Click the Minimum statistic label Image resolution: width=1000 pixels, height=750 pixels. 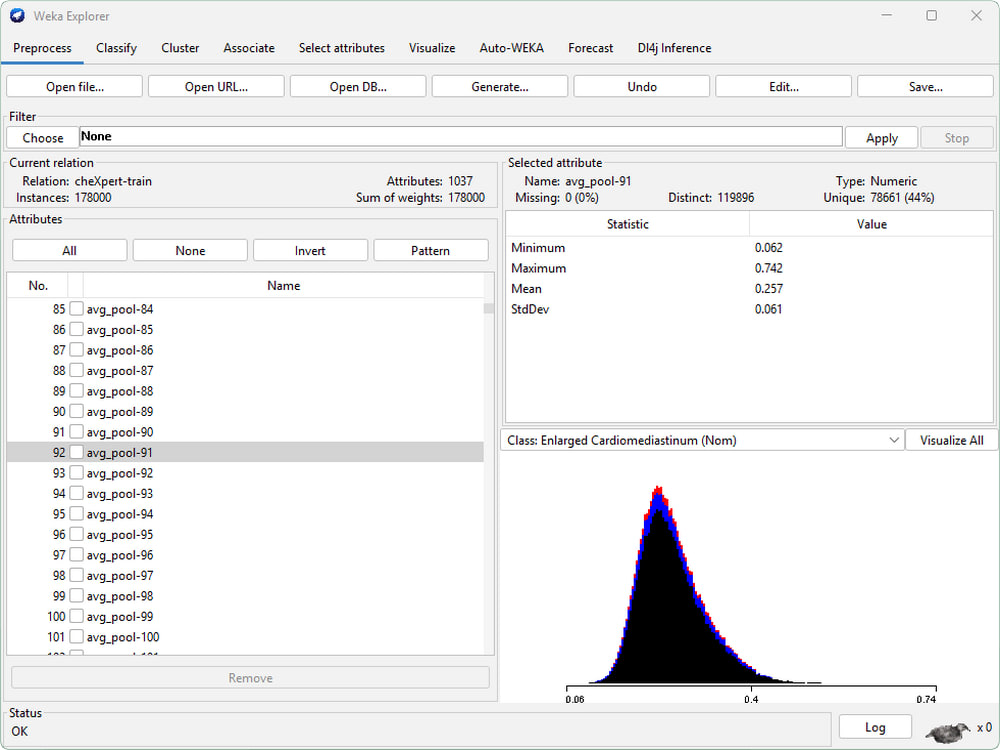(x=538, y=247)
